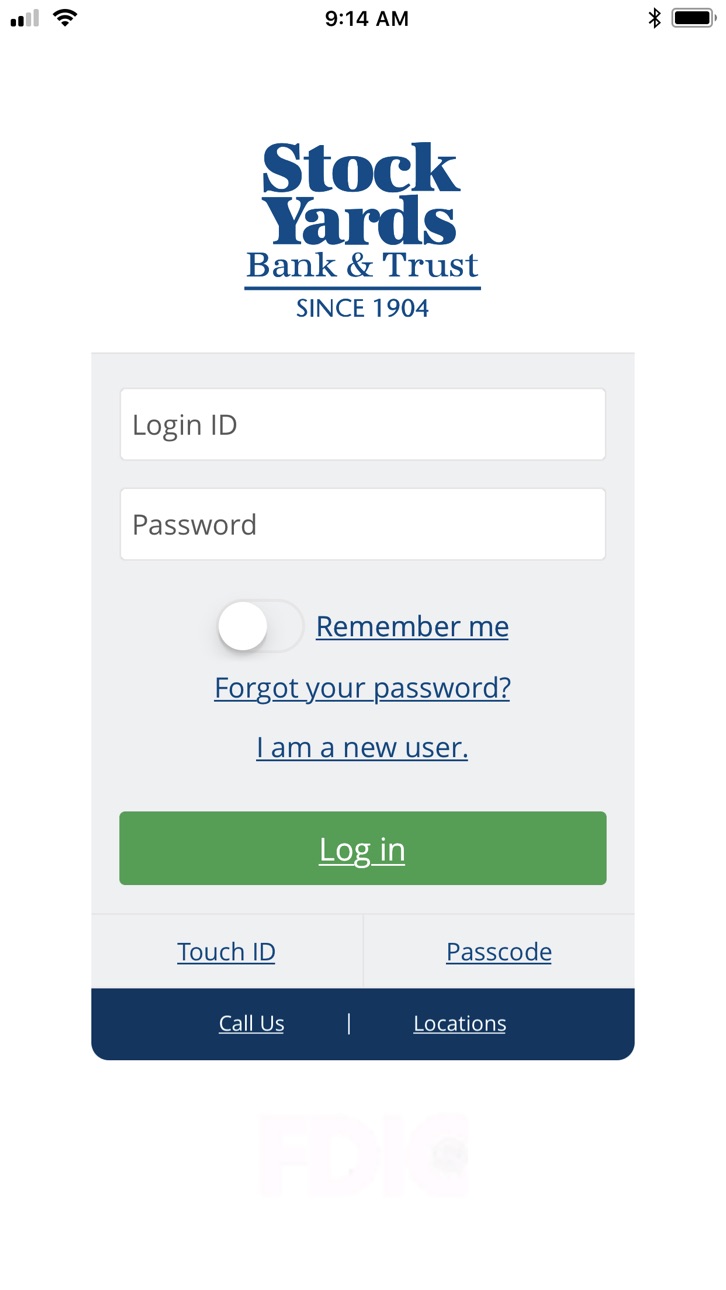Screen dimensions: 726x1290
Task: Tap the SINCE 1904 text under logo
Action: (362, 308)
